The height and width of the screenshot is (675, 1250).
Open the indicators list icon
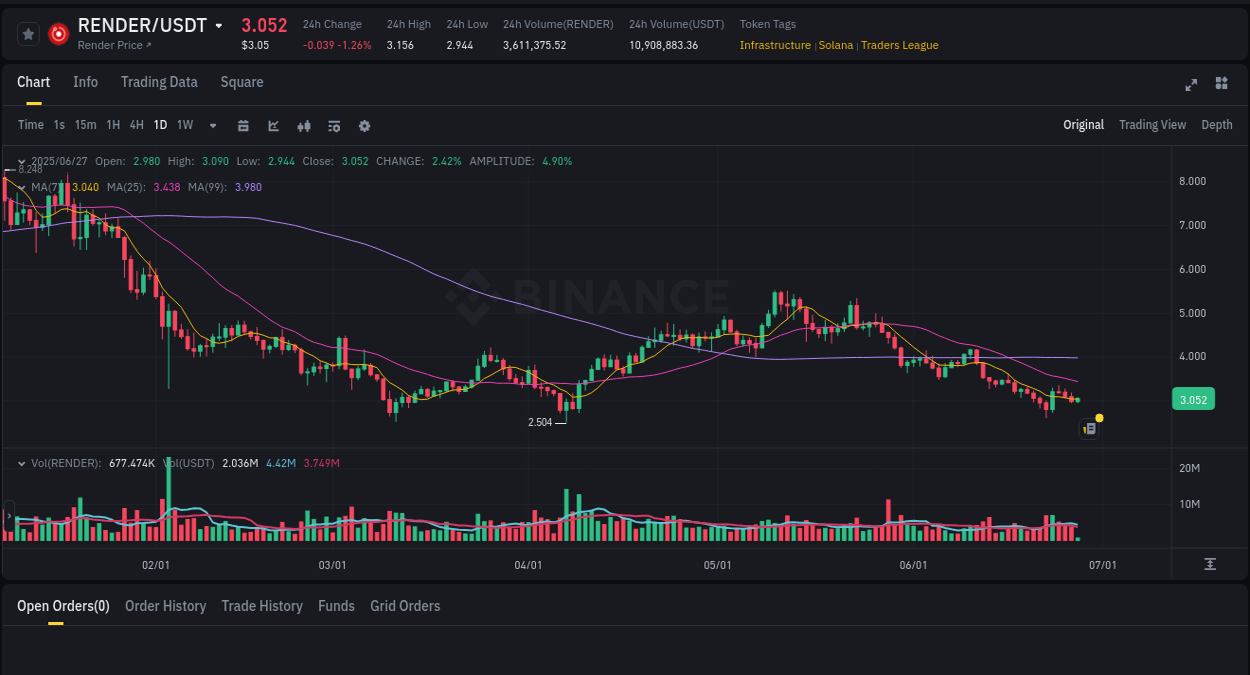pyautogui.click(x=334, y=125)
